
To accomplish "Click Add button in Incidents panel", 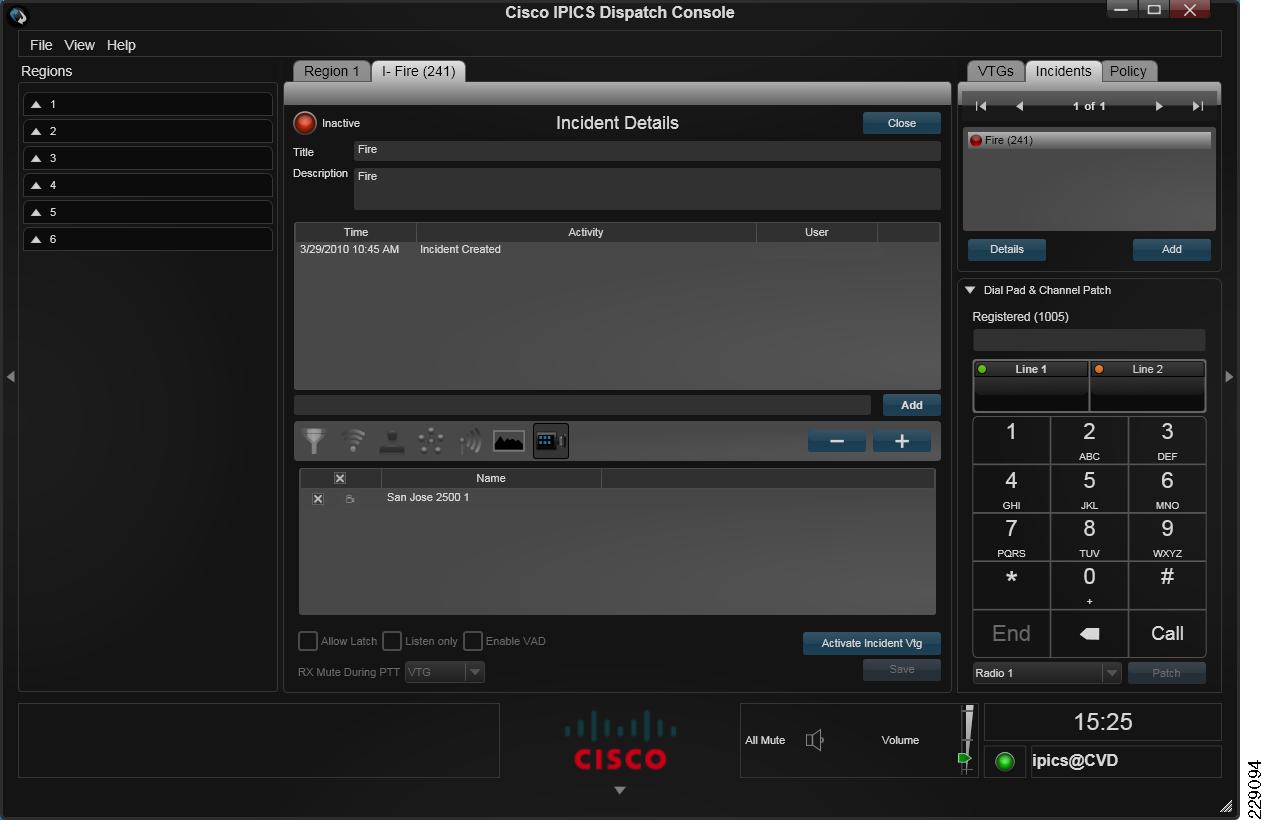I will click(x=1172, y=249).
